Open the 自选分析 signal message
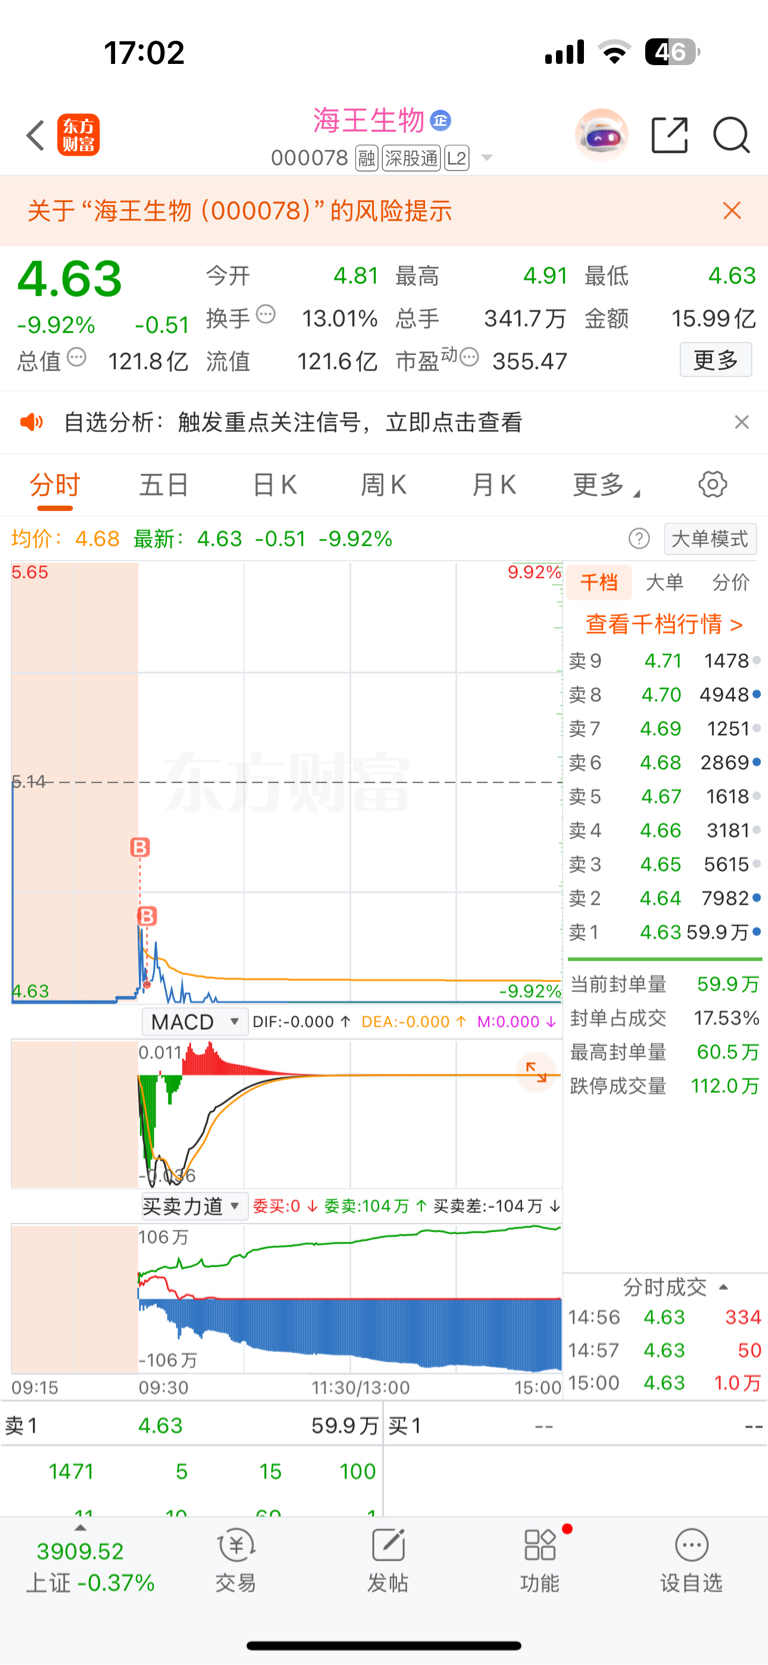The height and width of the screenshot is (1665, 768). [x=293, y=422]
